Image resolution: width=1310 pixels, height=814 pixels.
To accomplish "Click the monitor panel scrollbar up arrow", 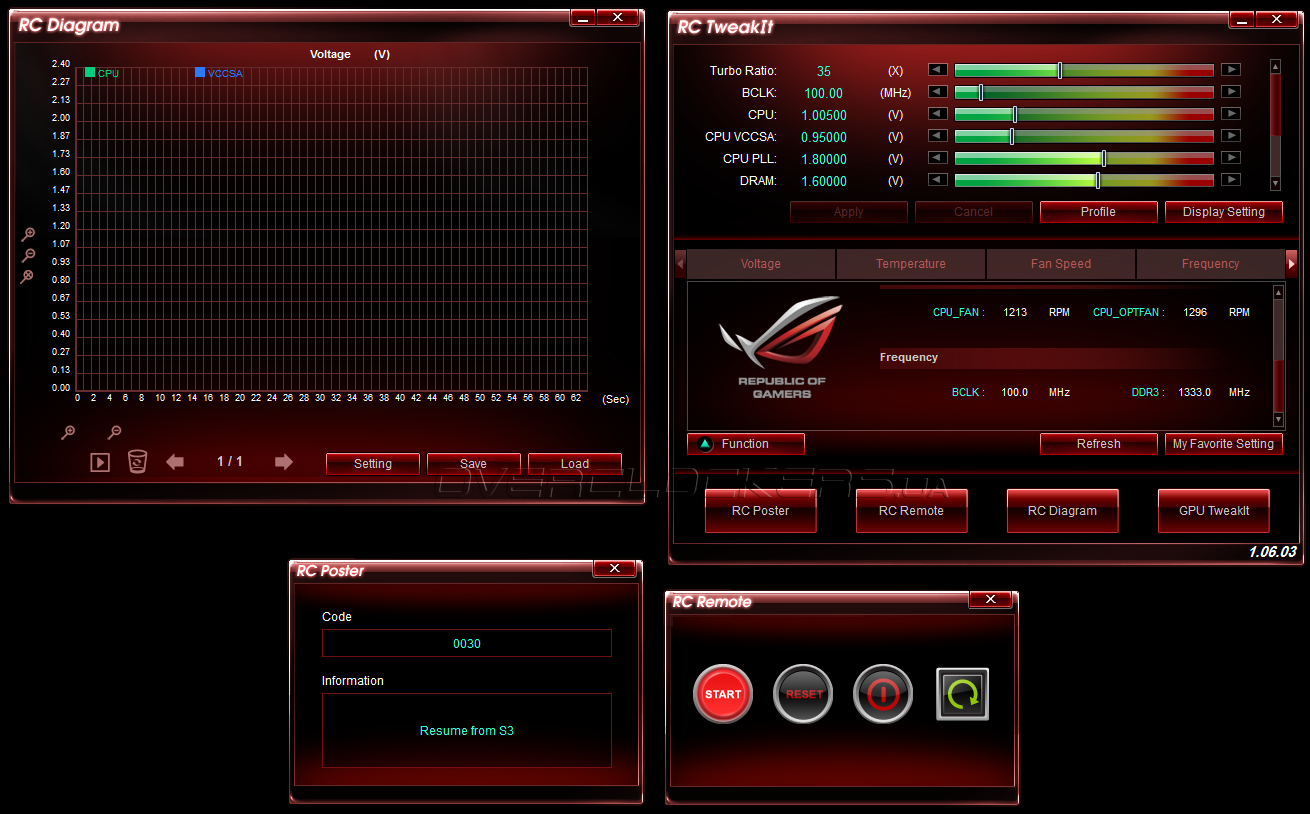I will [x=1278, y=293].
